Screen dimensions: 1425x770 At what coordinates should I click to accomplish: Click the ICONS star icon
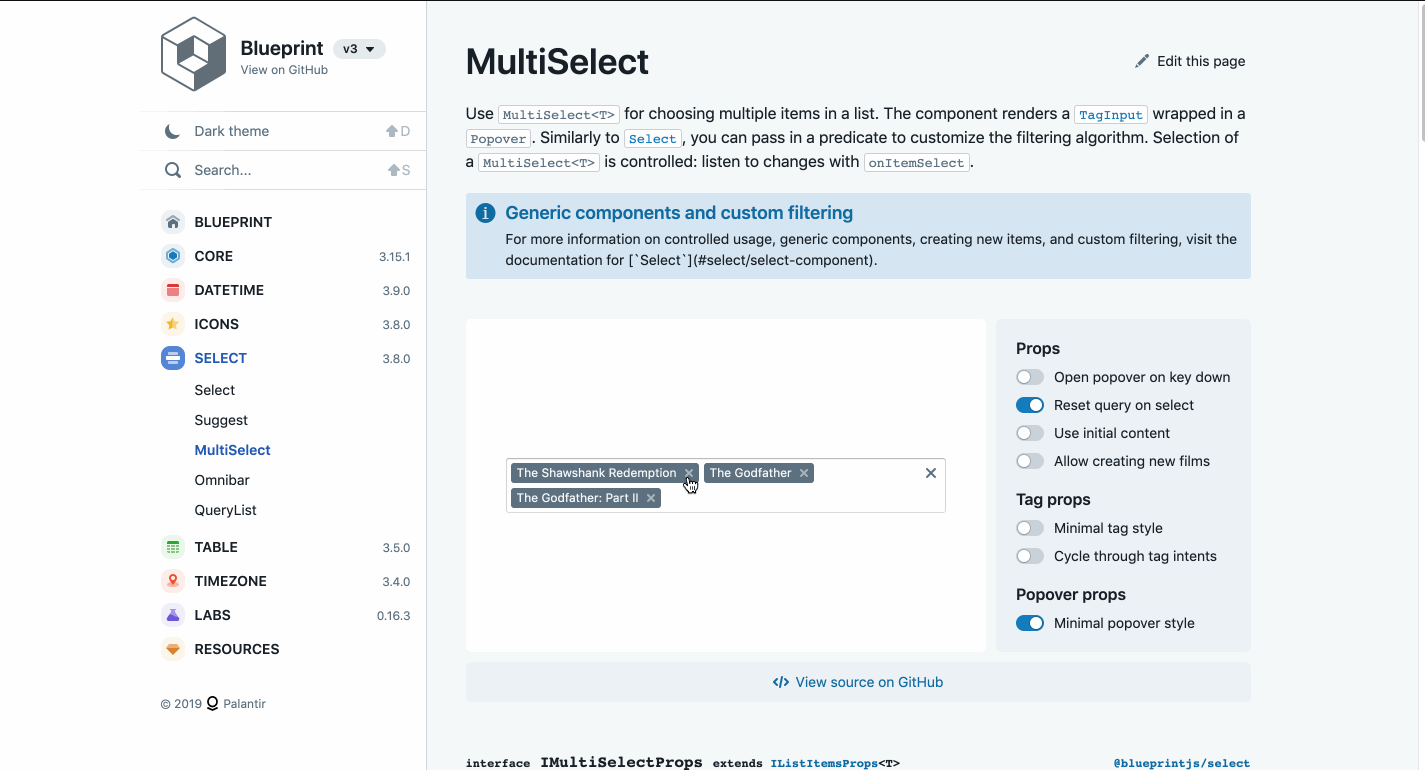(172, 324)
